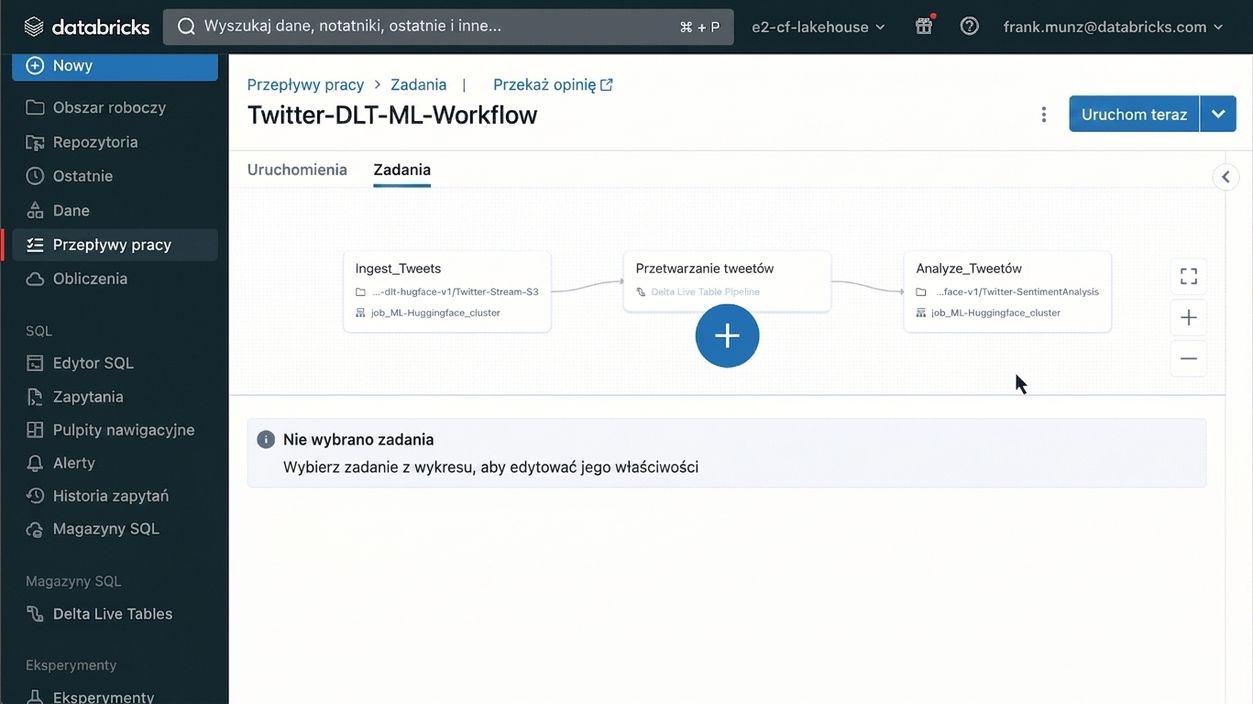Open Obszar roboczy in the sidebar
The height and width of the screenshot is (704, 1253).
tap(109, 107)
